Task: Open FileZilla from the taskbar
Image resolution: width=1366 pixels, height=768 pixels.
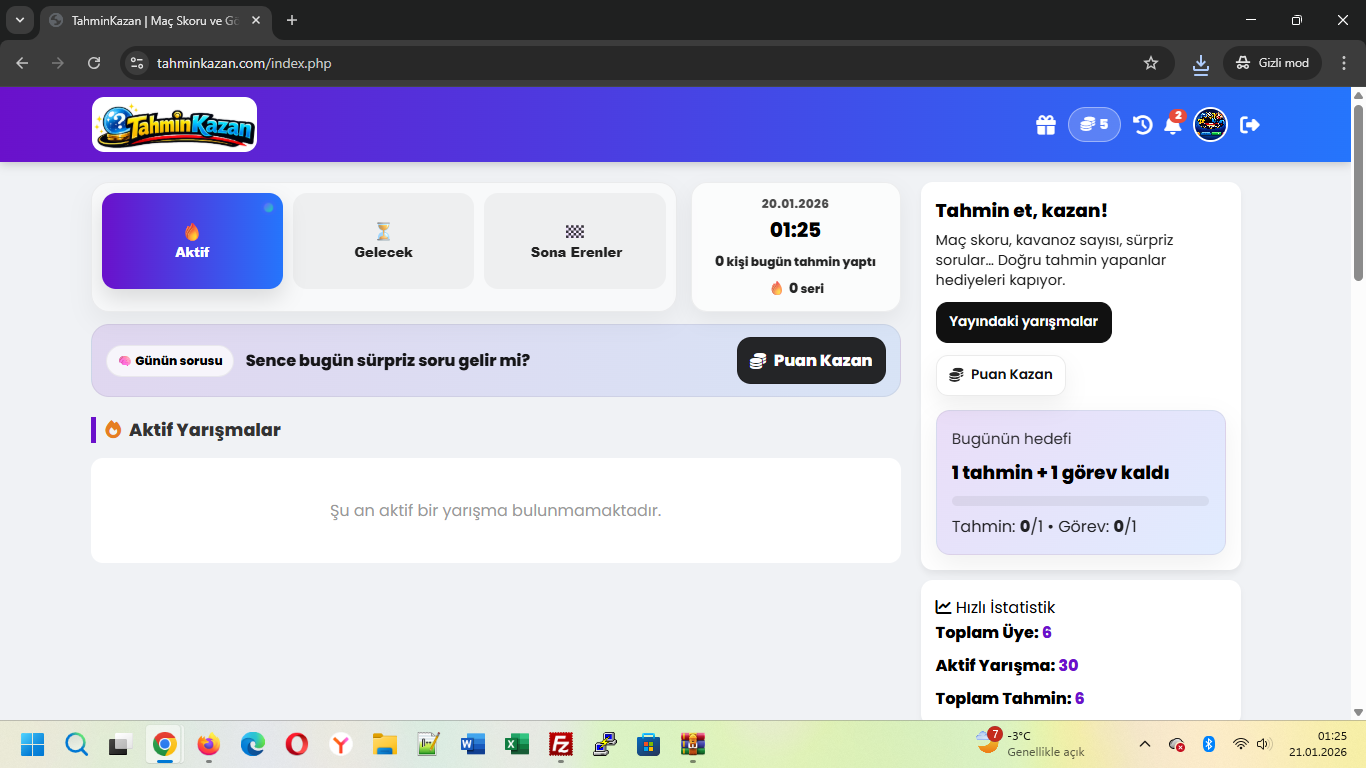Action: (561, 744)
